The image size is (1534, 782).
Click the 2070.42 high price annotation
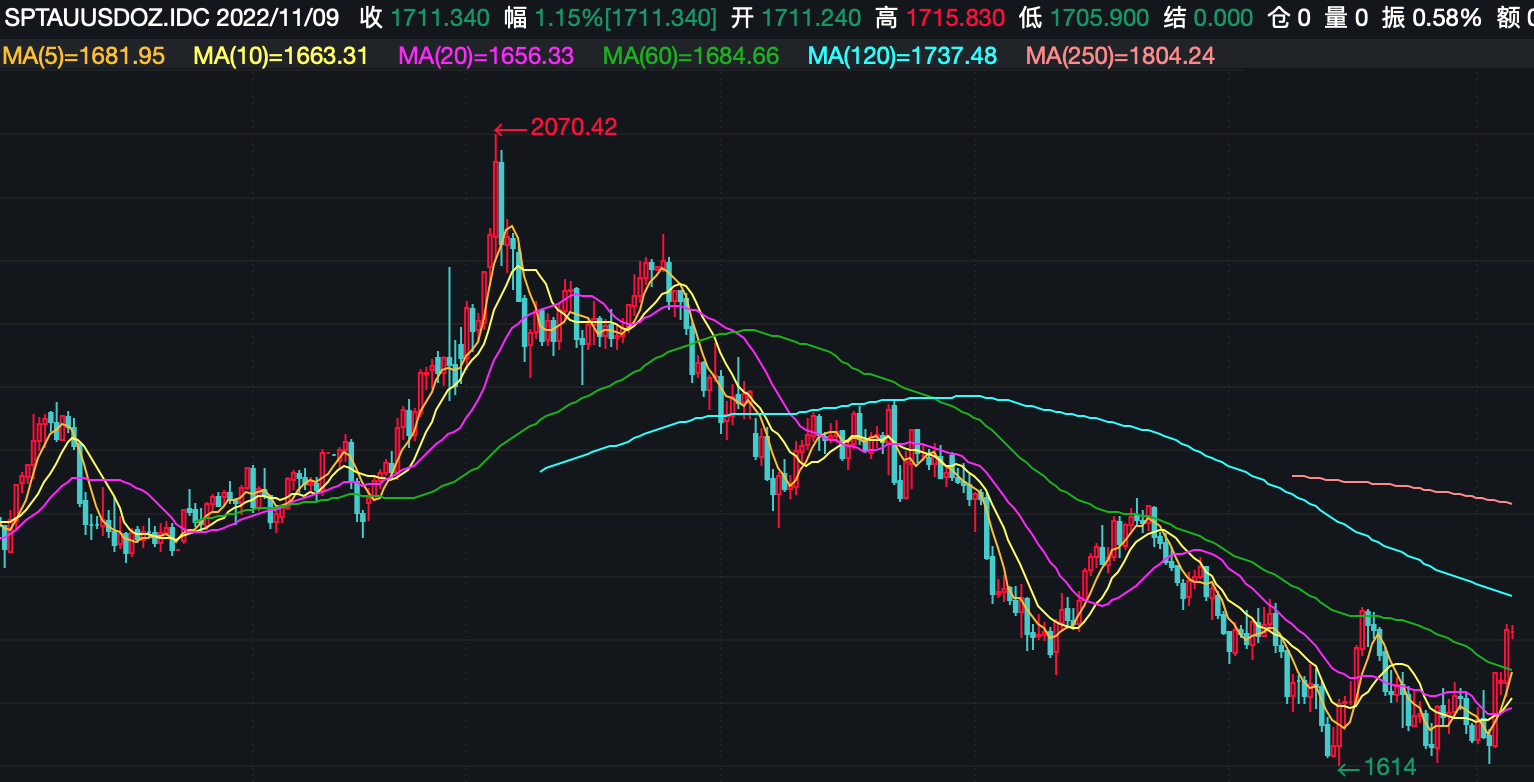[x=574, y=127]
